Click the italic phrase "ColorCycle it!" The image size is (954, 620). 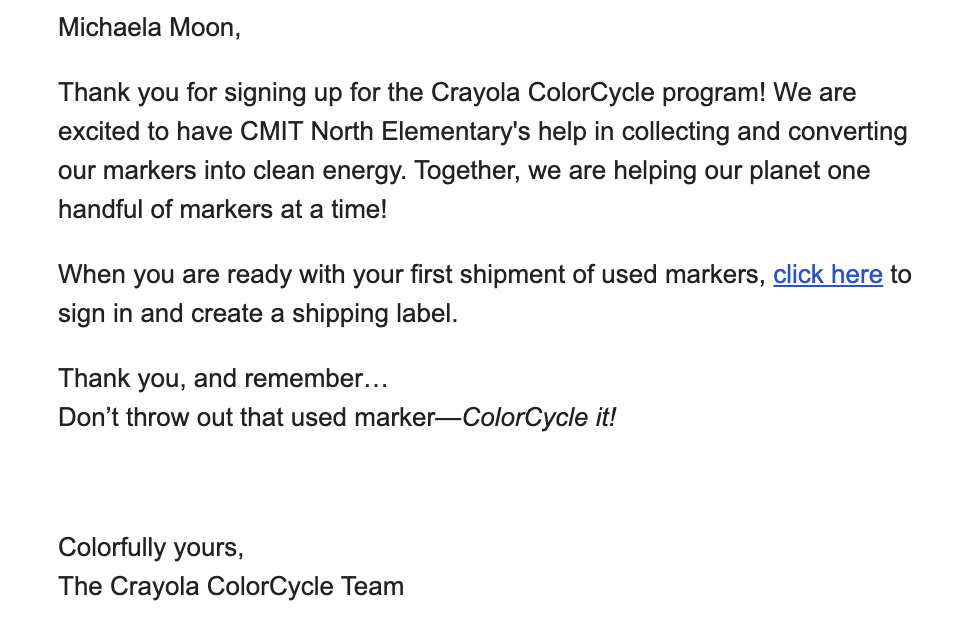pos(539,418)
